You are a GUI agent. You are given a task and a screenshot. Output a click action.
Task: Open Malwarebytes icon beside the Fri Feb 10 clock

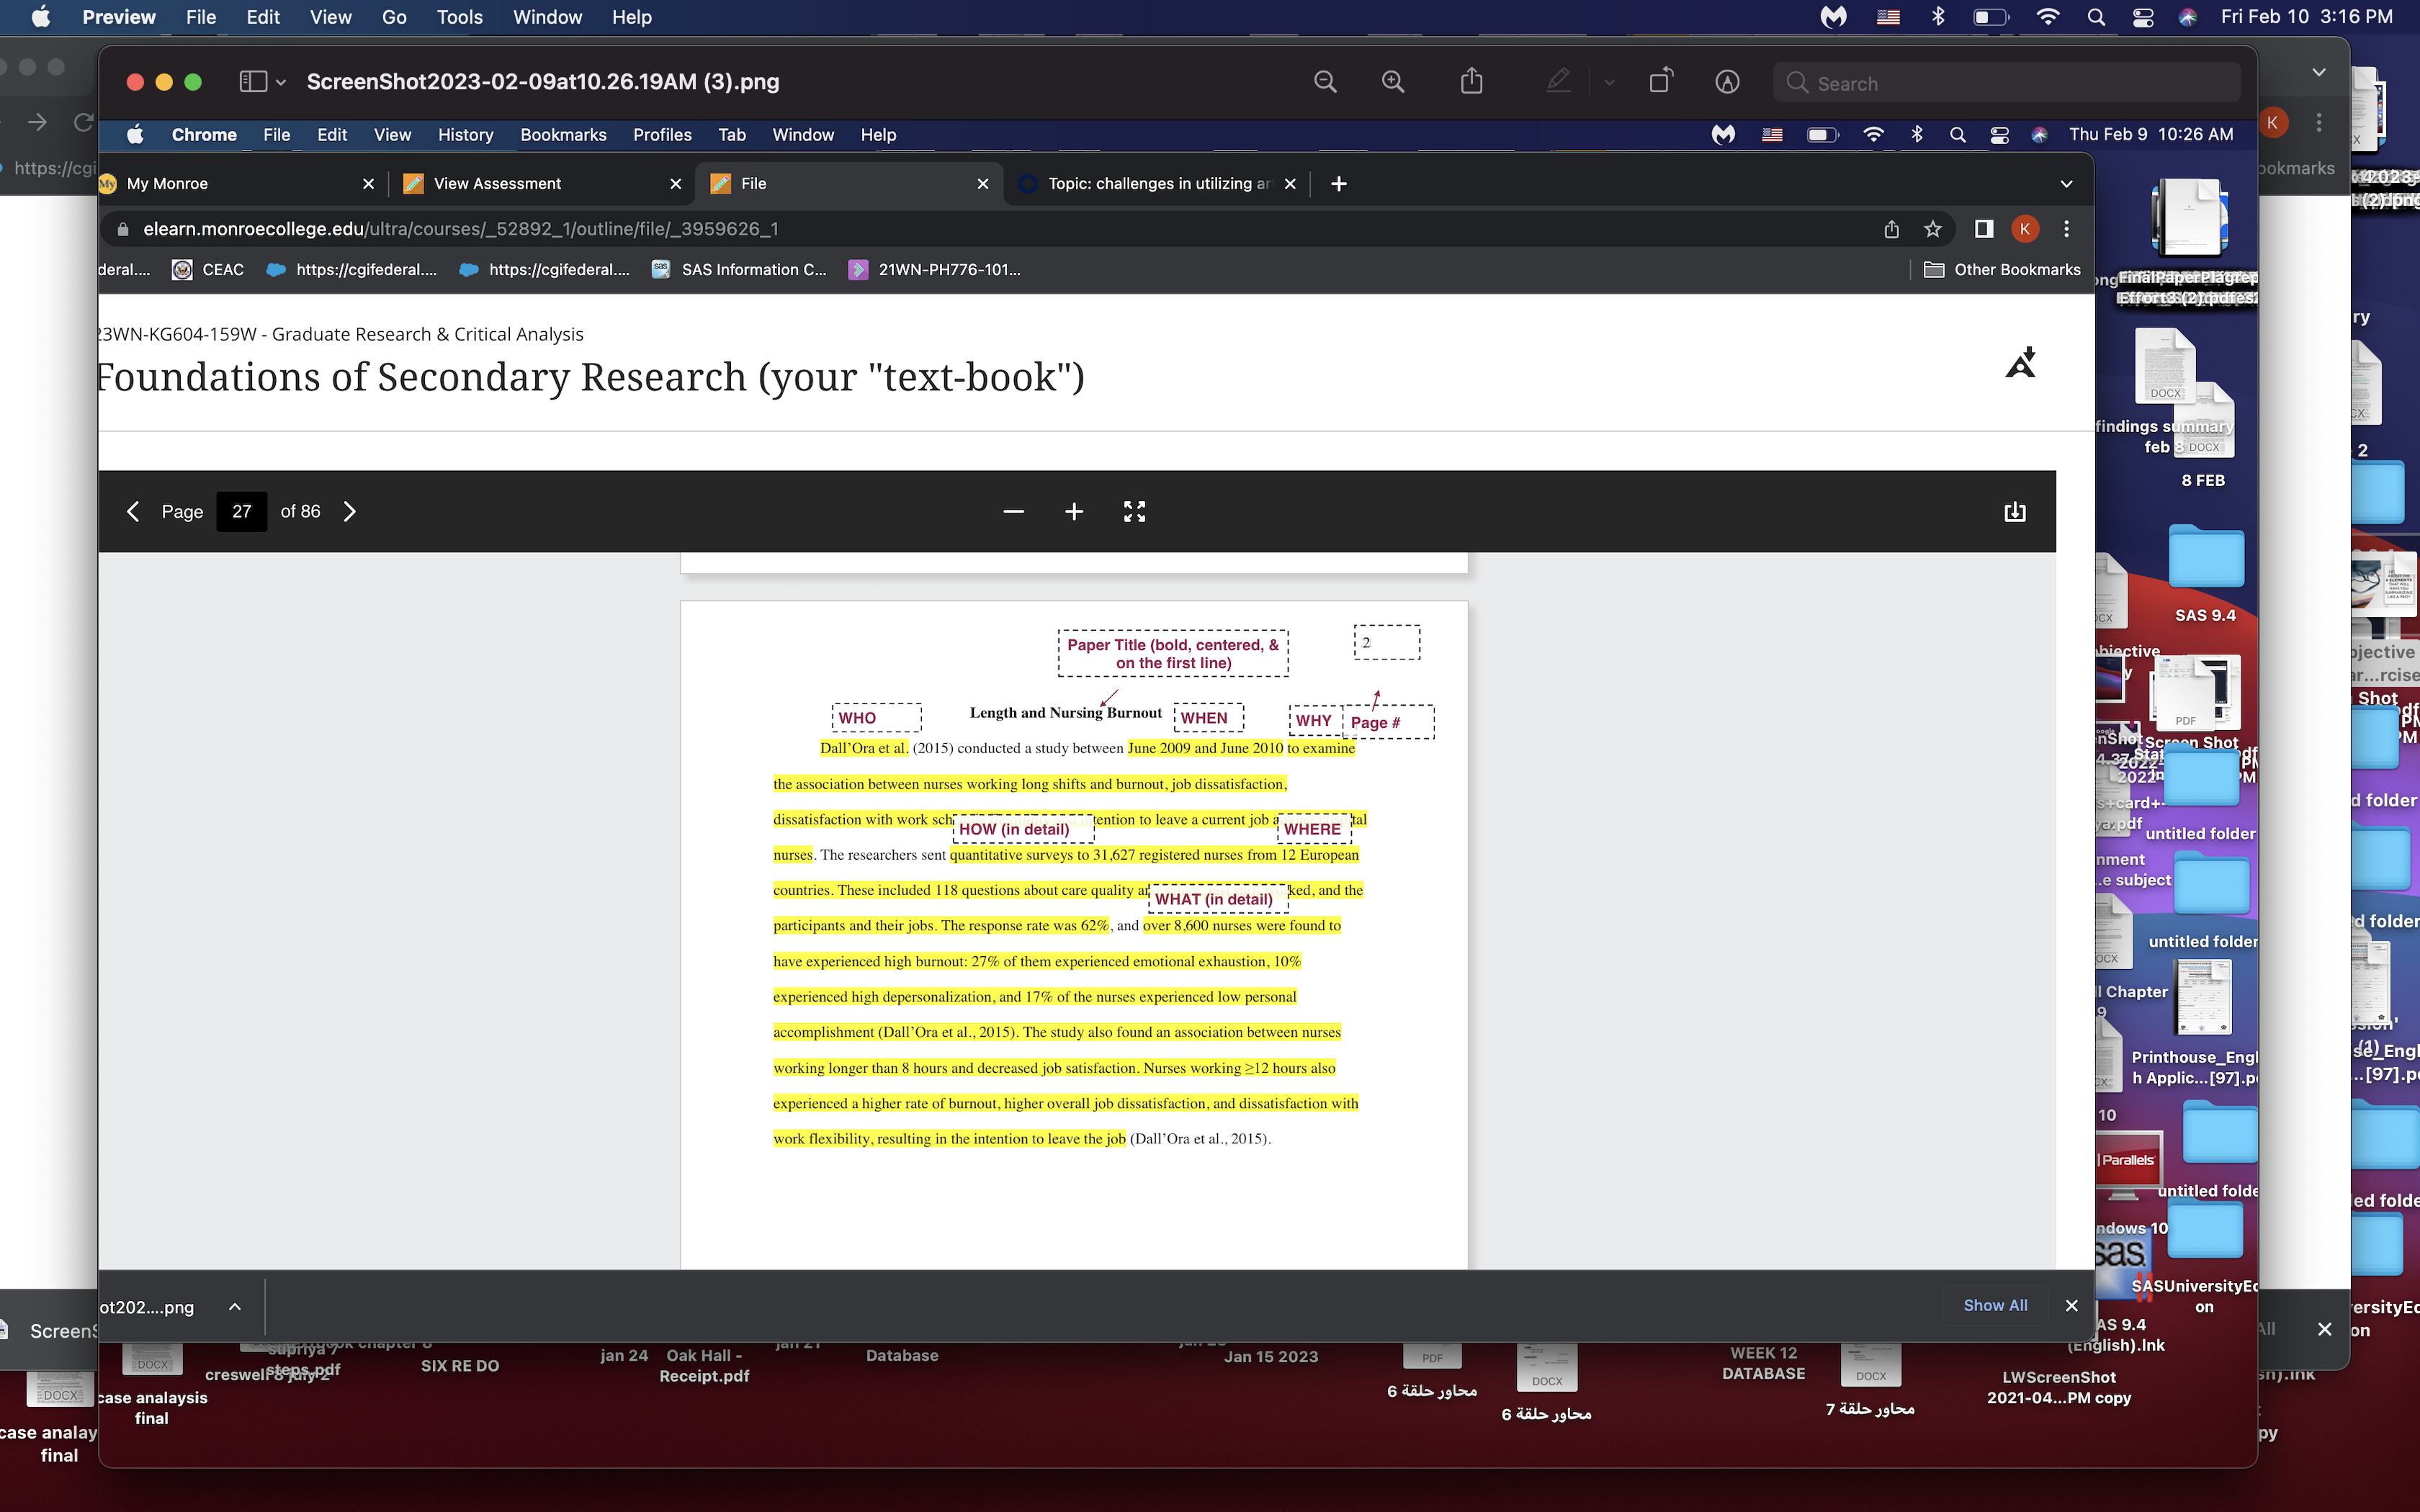point(1833,17)
